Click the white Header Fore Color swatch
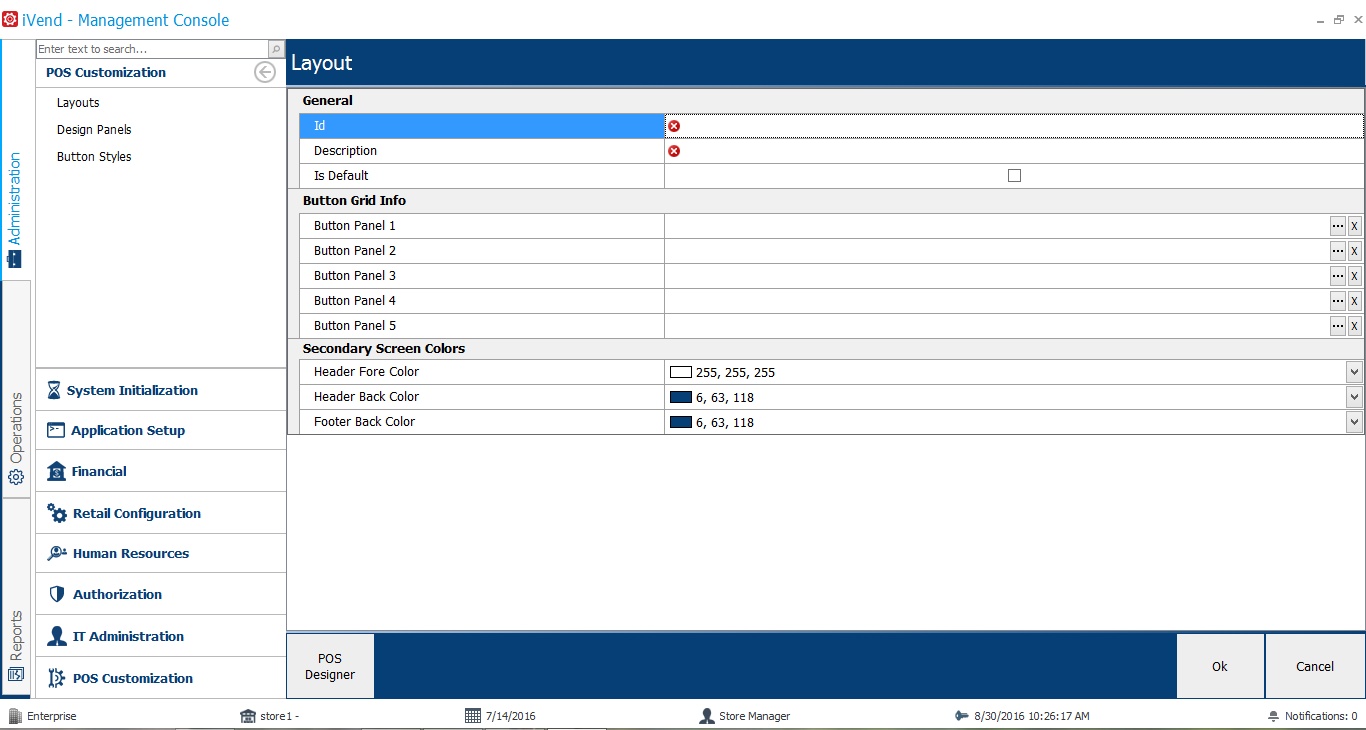The height and width of the screenshot is (730, 1366). pos(681,372)
